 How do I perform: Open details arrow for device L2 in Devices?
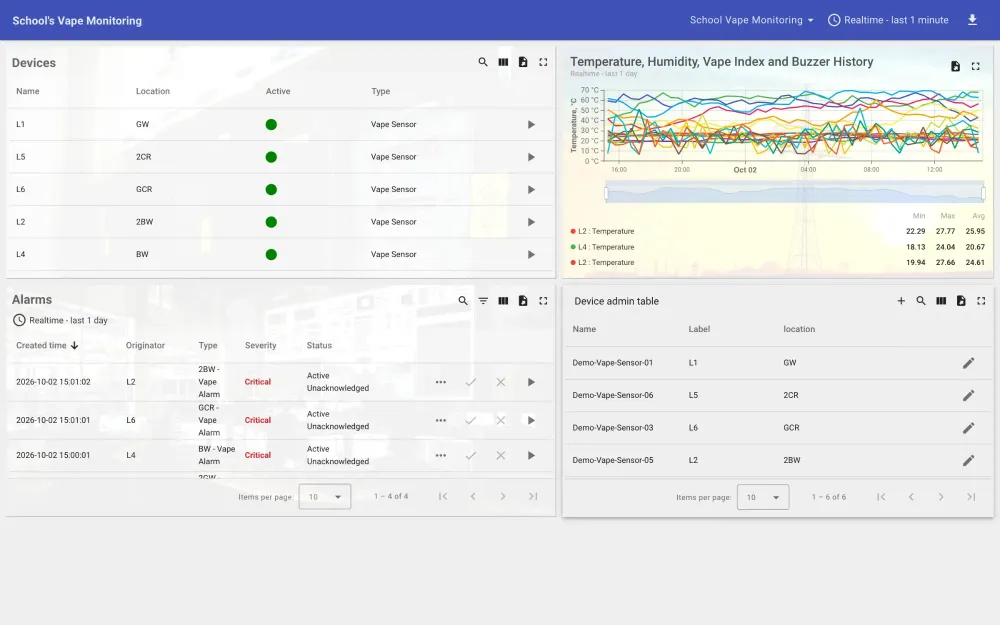click(531, 222)
